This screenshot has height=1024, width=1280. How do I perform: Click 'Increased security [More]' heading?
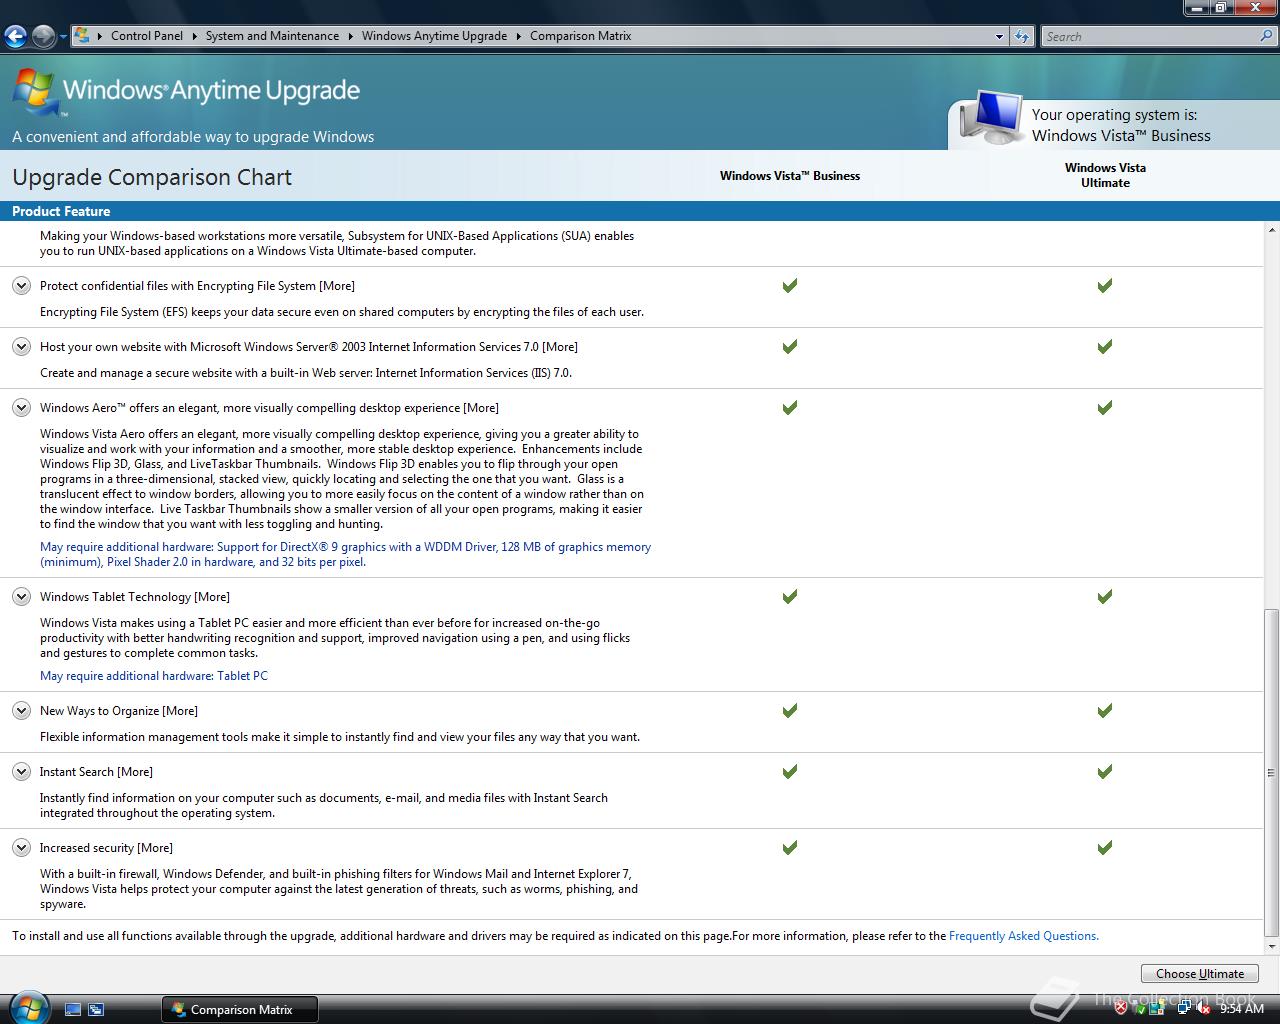(x=106, y=848)
